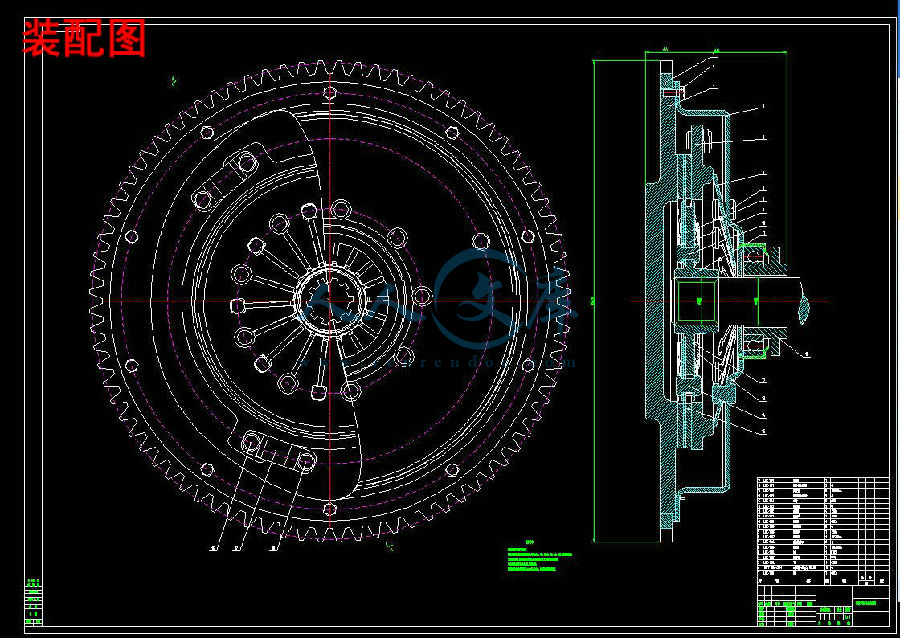Select the splined hub at flywheel center
Screen dimensions: 900x638
click(331, 301)
